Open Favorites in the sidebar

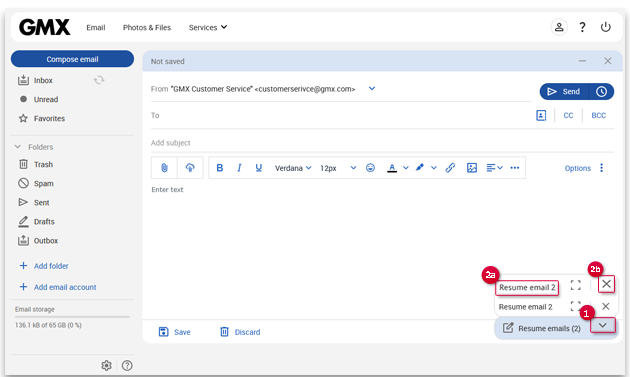pyautogui.click(x=49, y=119)
